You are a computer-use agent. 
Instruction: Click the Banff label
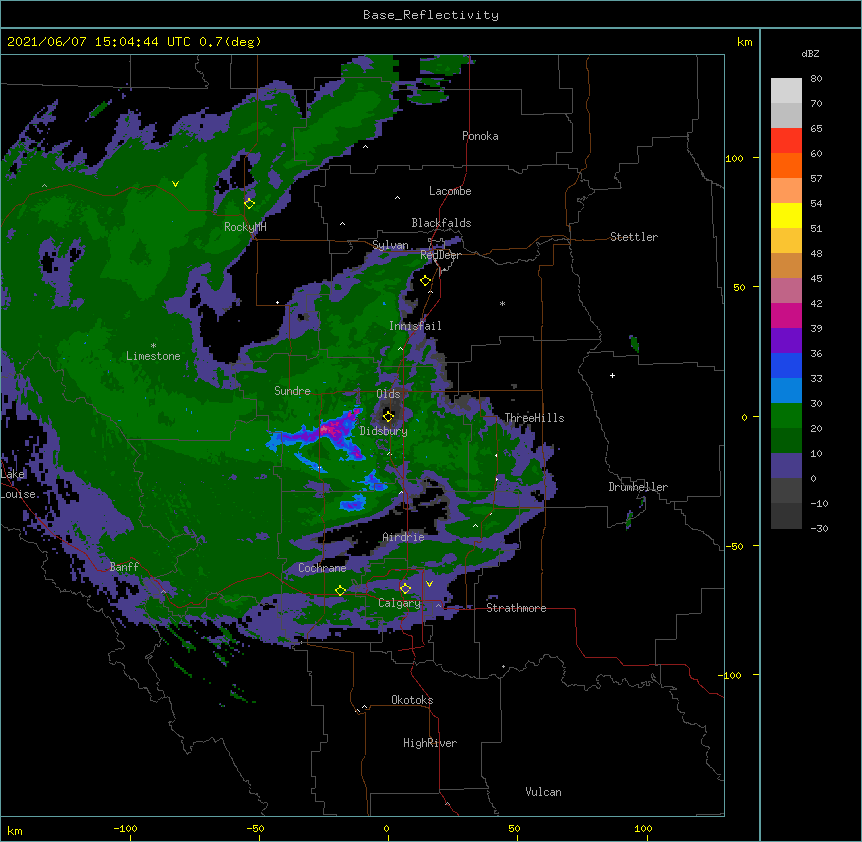click(124, 567)
